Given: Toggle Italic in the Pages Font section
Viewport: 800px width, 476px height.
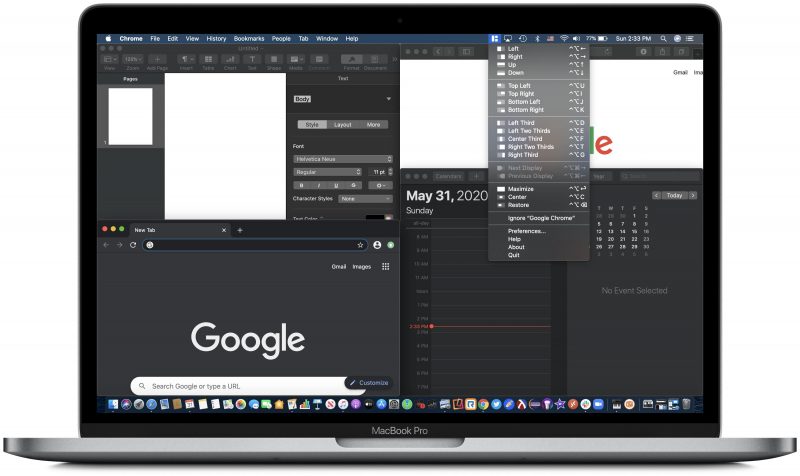Looking at the screenshot, I should (x=319, y=185).
